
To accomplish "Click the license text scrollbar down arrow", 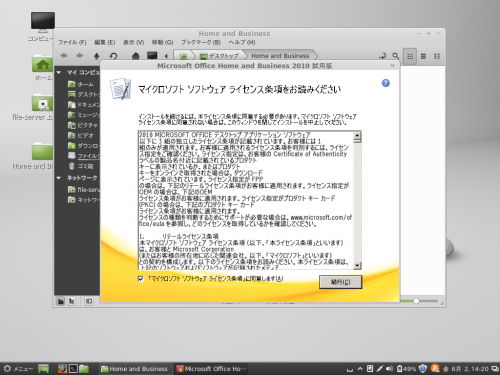I will click(x=357, y=266).
